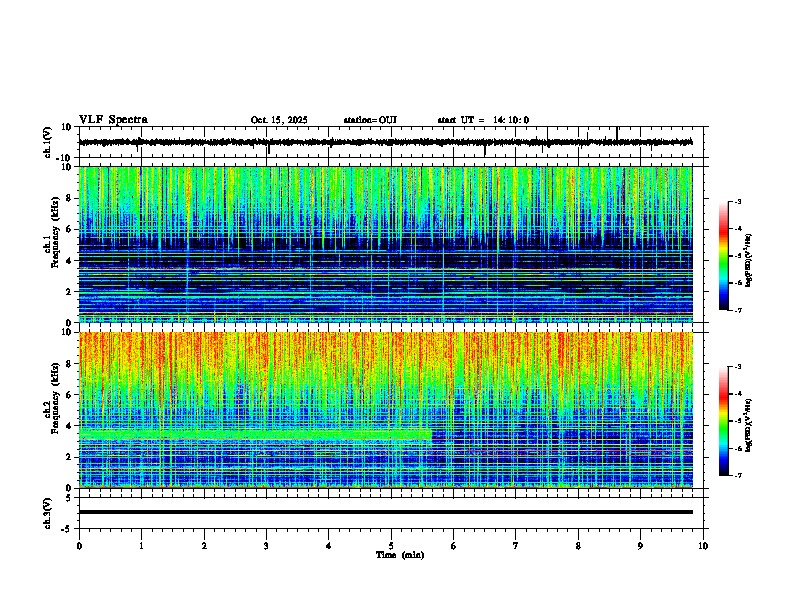
Task: Click the "10" tick on Time axis
Action: (x=703, y=546)
